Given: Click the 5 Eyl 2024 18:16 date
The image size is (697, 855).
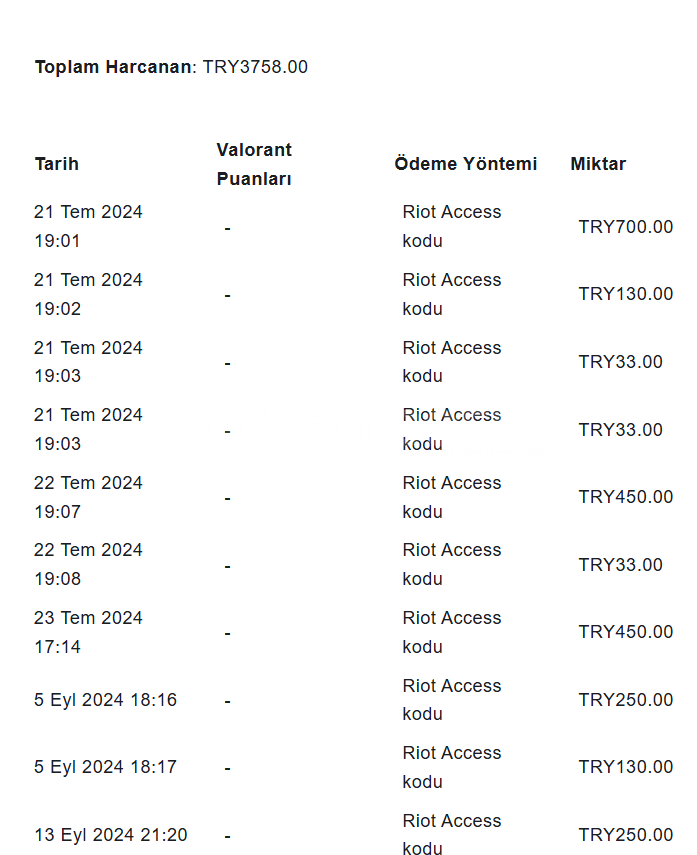Looking at the screenshot, I should (x=105, y=700).
